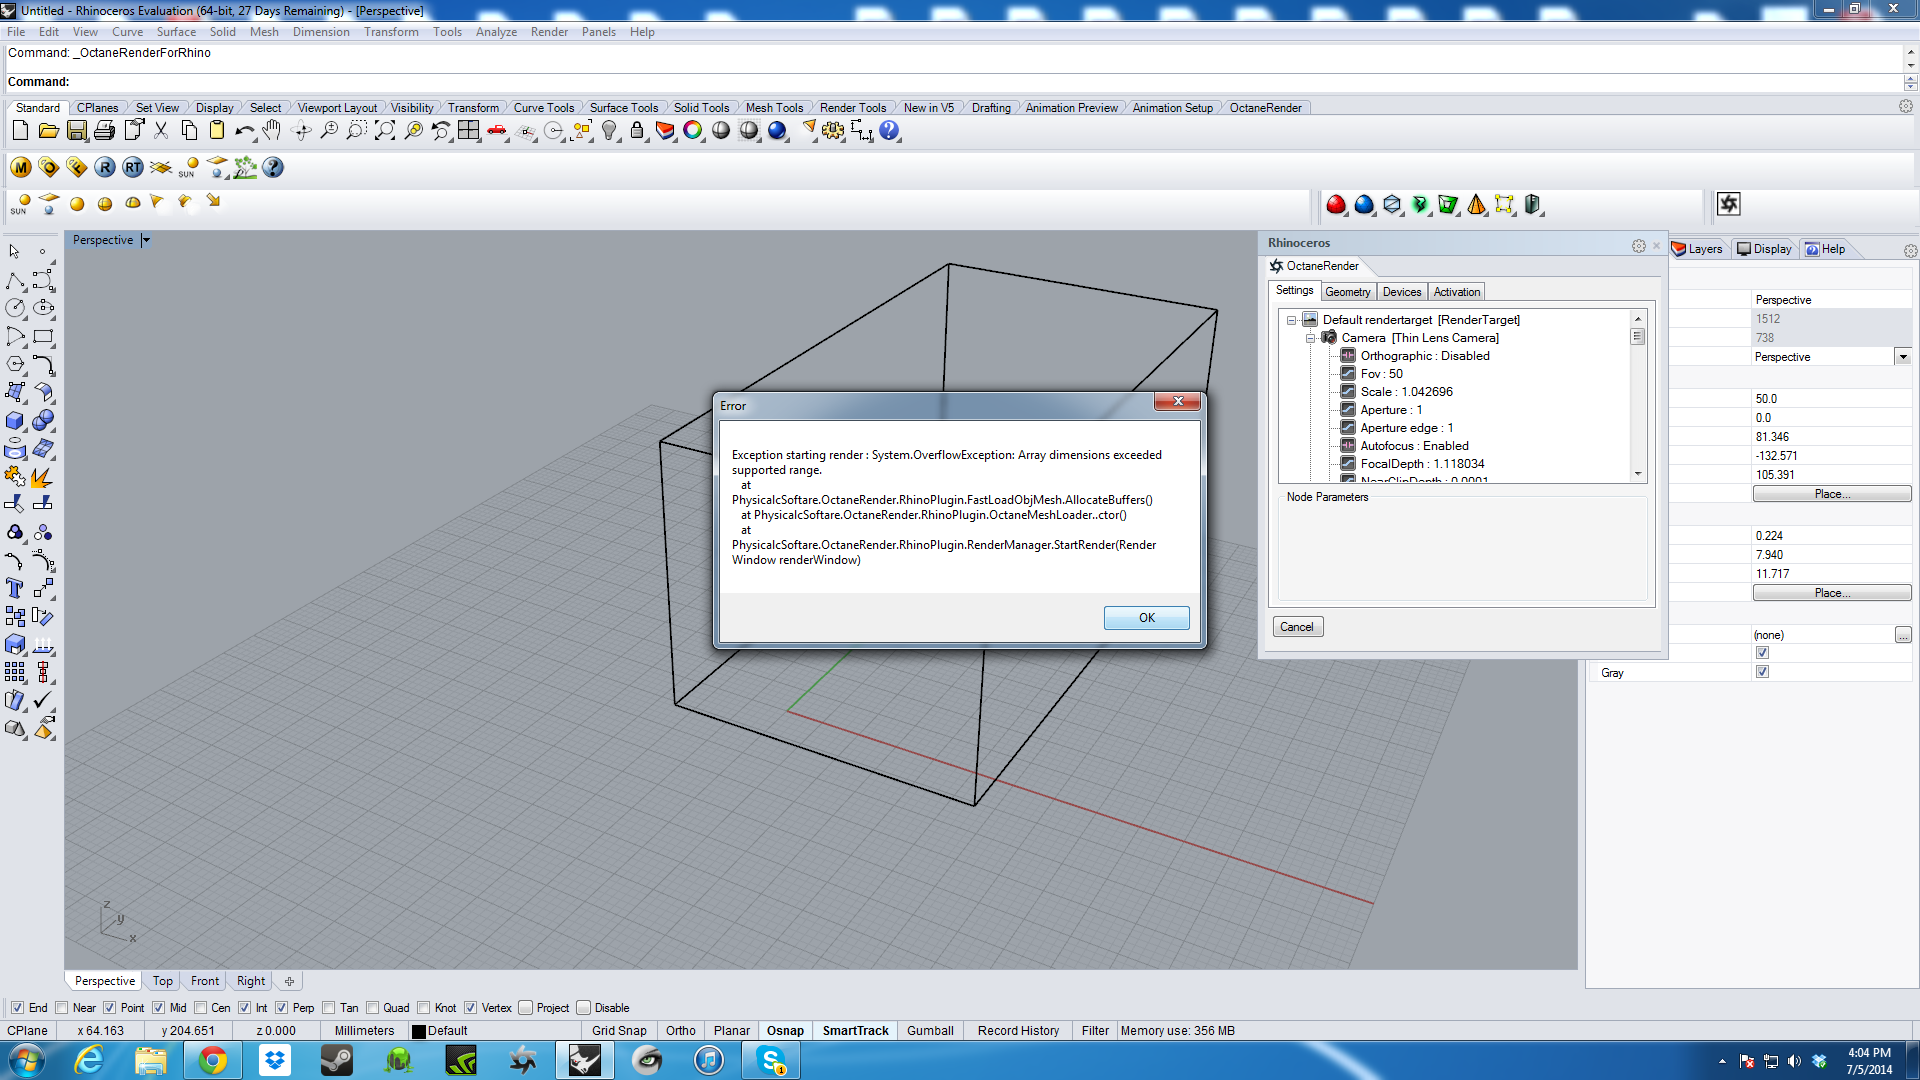This screenshot has width=1920, height=1080.
Task: Open the Four Viewports layout icon
Action: [468, 131]
